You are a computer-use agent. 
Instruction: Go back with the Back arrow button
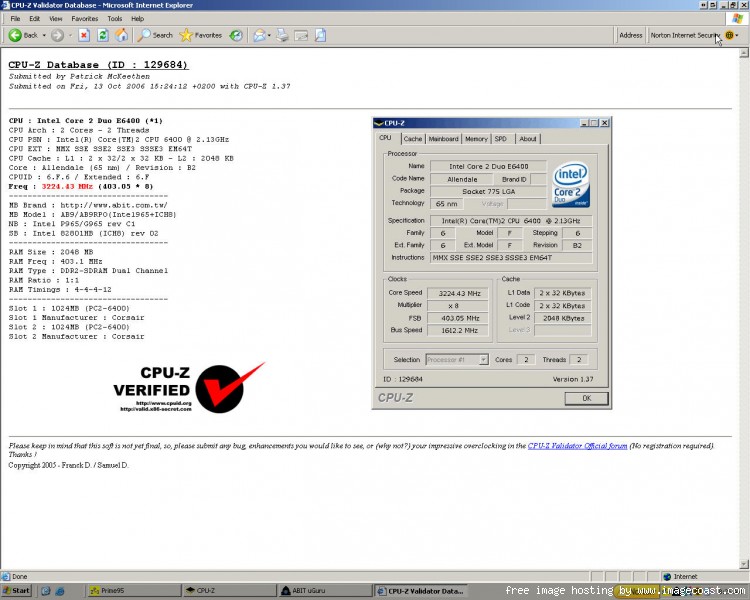coord(22,35)
